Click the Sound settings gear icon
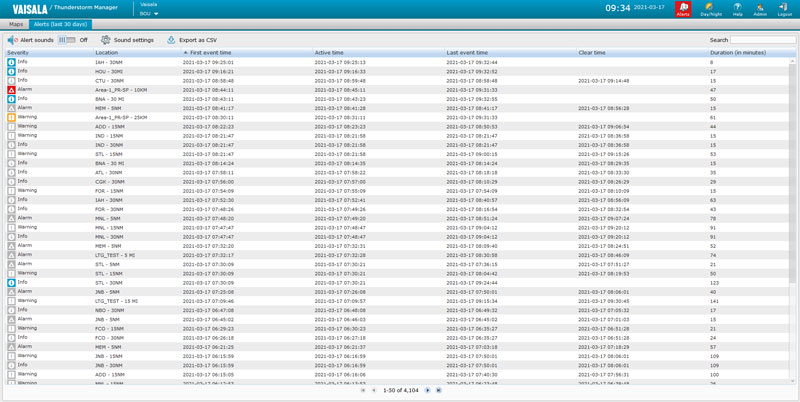This screenshot has width=800, height=402. click(106, 40)
